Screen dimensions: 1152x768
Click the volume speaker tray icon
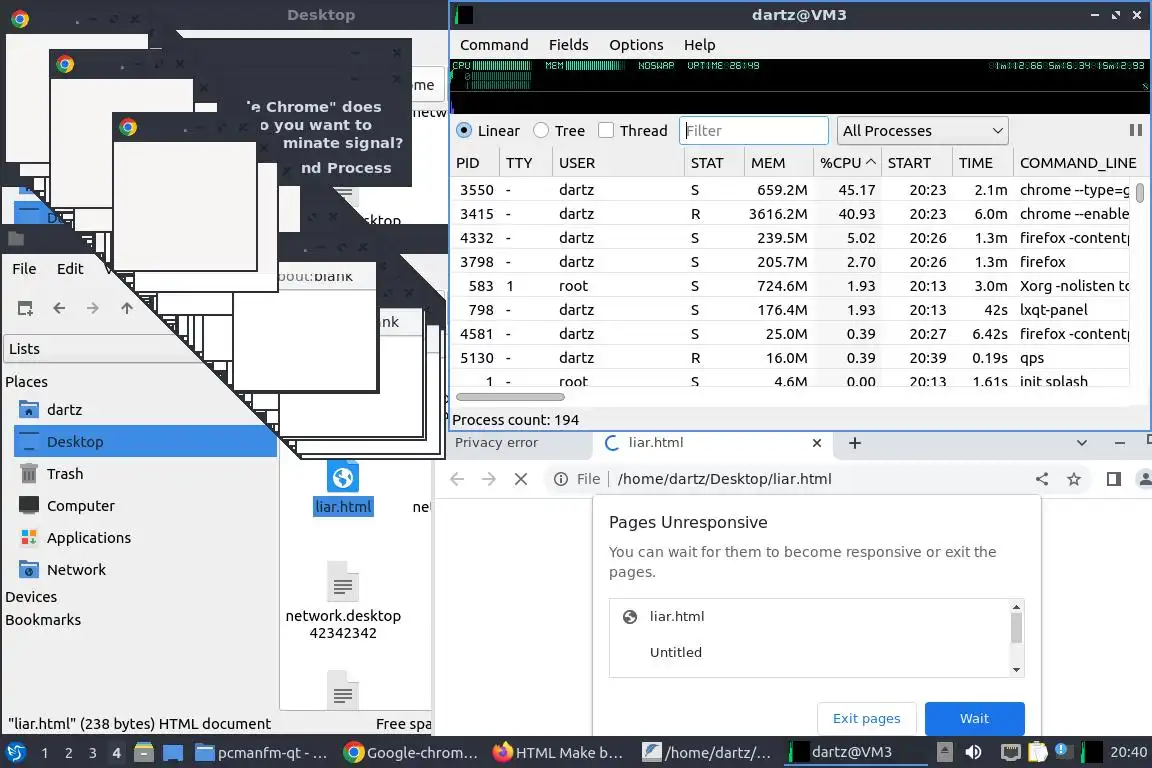coord(973,752)
